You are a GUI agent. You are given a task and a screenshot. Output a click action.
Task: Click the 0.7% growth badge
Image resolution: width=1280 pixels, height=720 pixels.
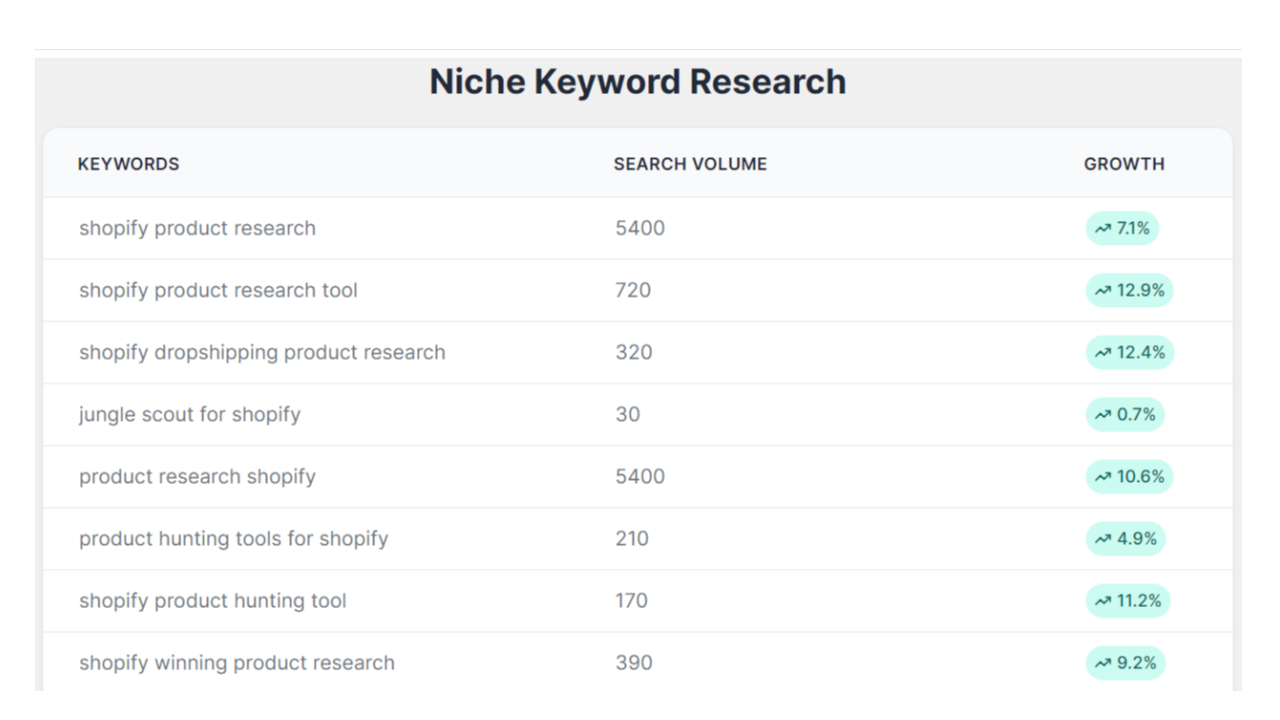point(1125,414)
